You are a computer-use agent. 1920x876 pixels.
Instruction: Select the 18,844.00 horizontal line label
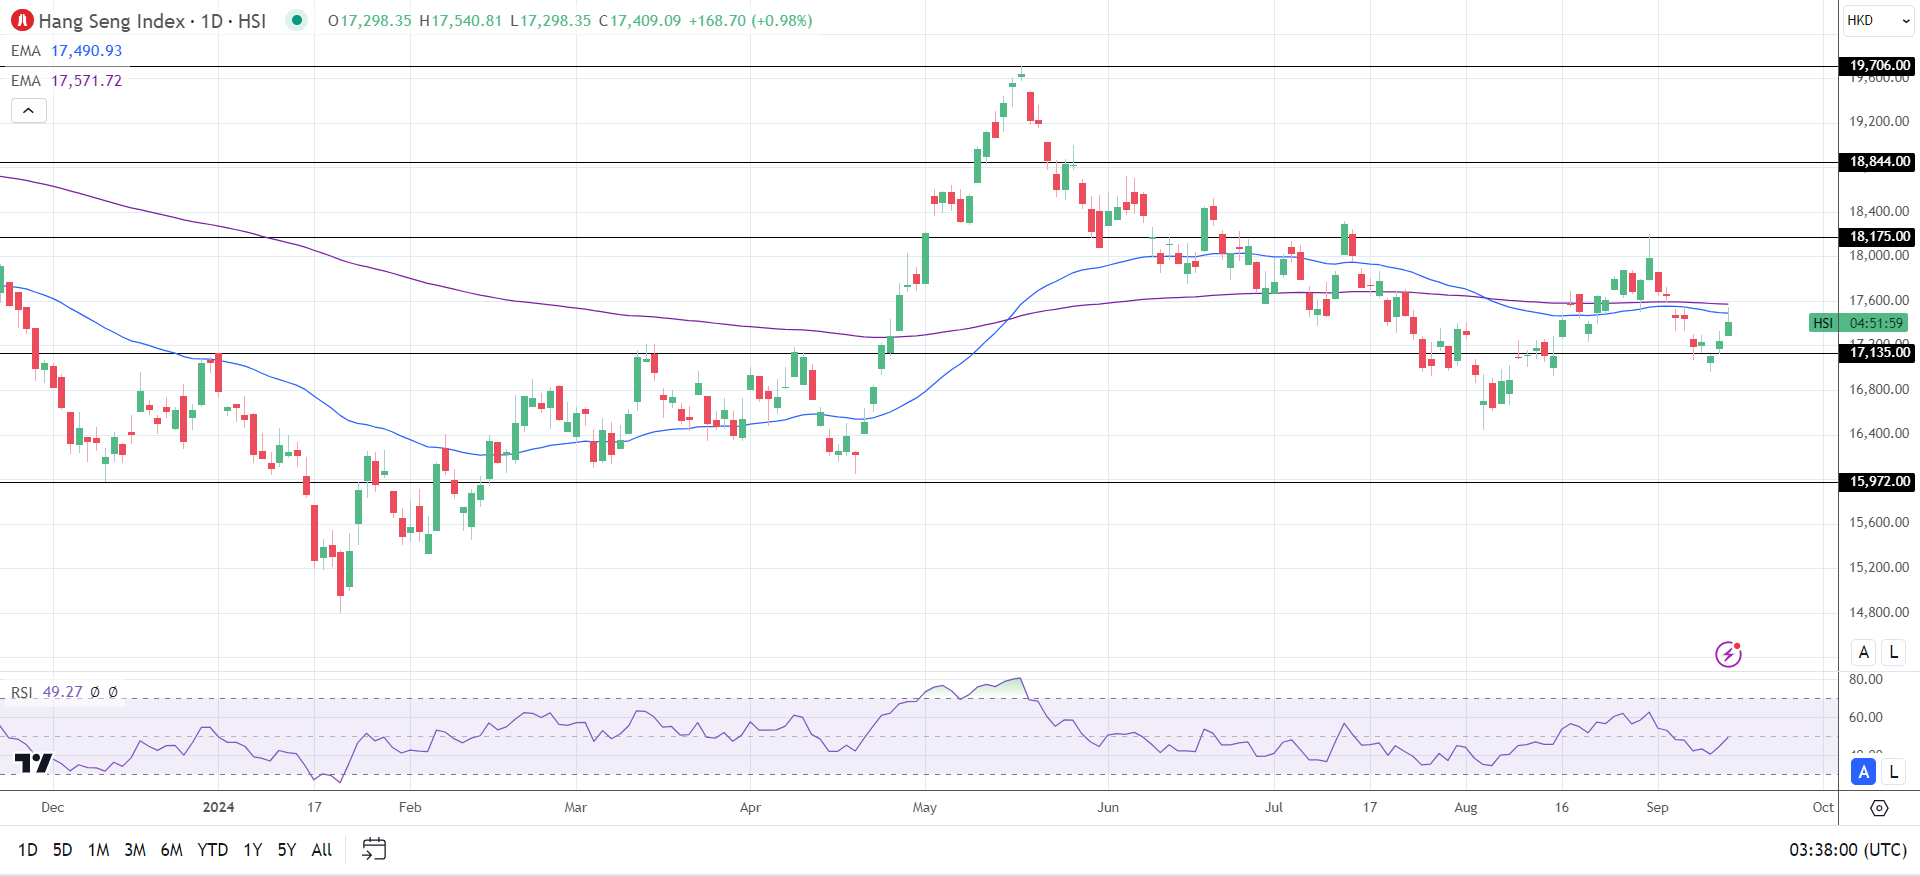click(1877, 162)
